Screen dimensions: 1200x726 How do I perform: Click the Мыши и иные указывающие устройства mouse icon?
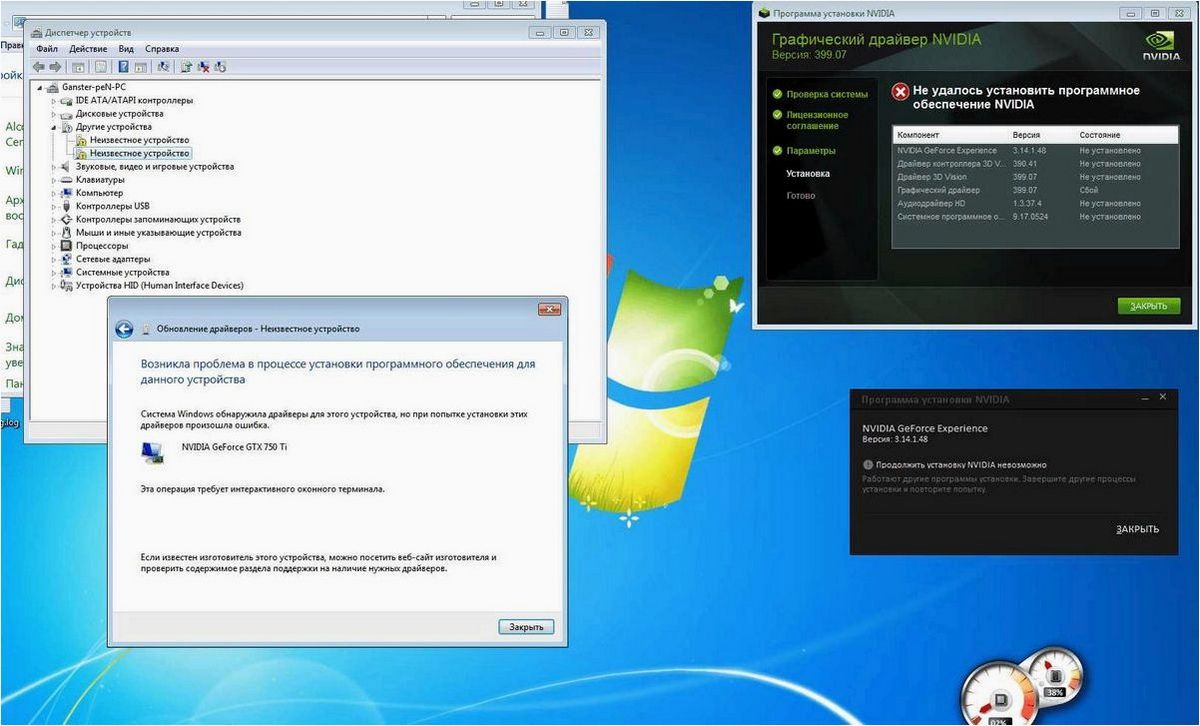coord(67,232)
